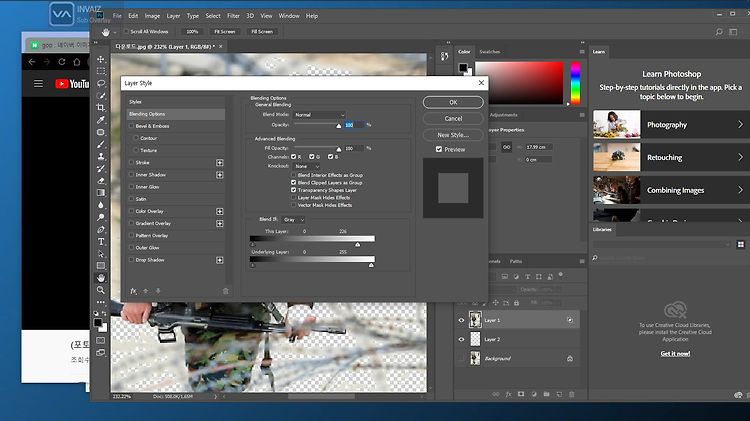Viewport: 750px width, 421px height.
Task: Enable Color Overlay checkbox
Action: (132, 211)
